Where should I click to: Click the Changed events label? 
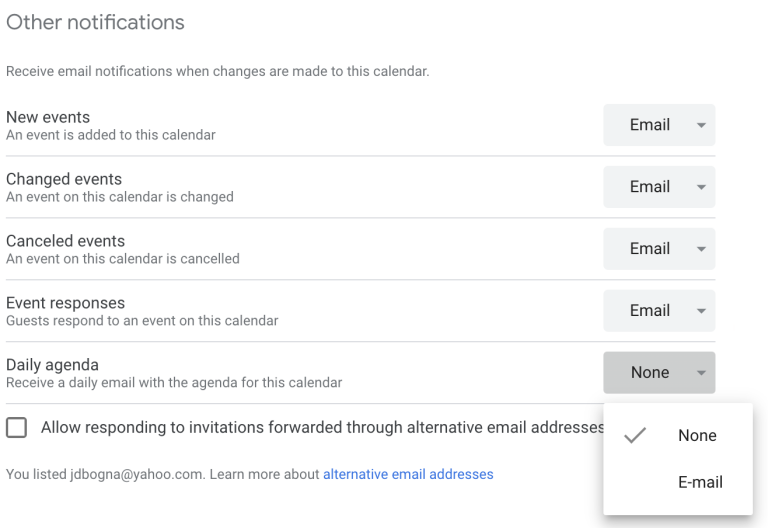[64, 179]
